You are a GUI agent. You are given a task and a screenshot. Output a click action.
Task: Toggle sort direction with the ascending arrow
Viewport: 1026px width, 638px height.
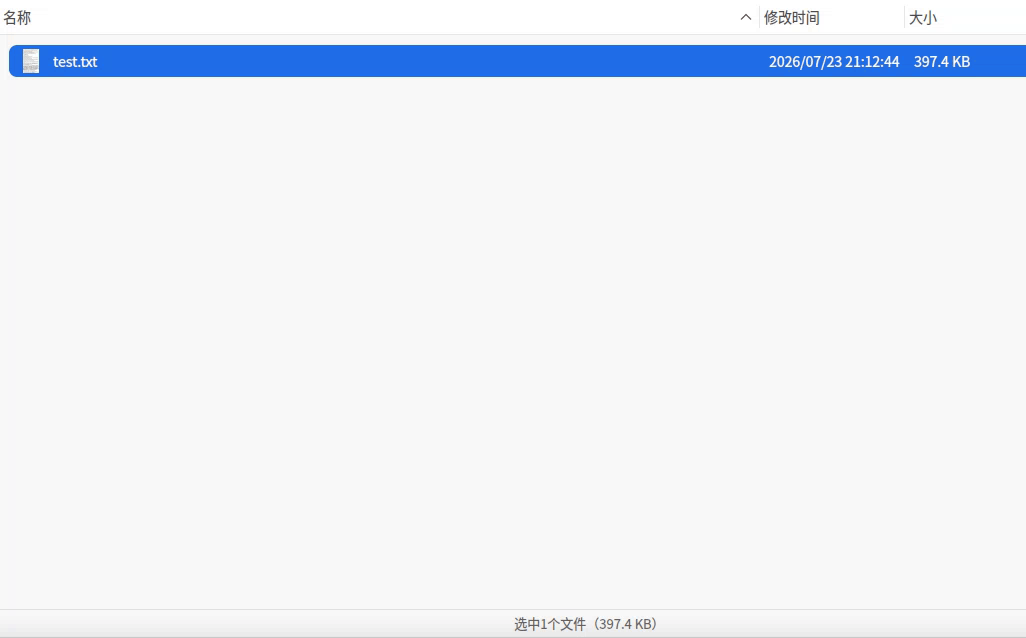745,18
